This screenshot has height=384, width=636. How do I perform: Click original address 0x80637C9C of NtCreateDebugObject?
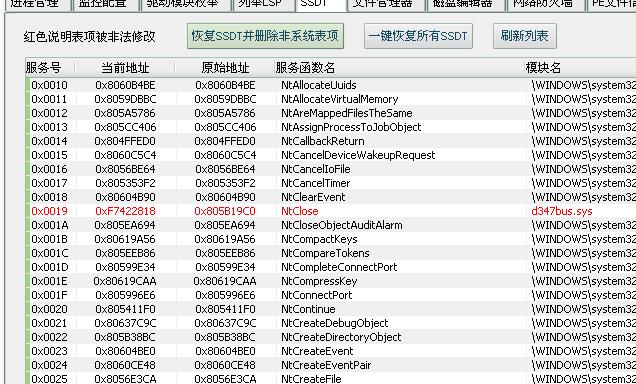pos(225,323)
